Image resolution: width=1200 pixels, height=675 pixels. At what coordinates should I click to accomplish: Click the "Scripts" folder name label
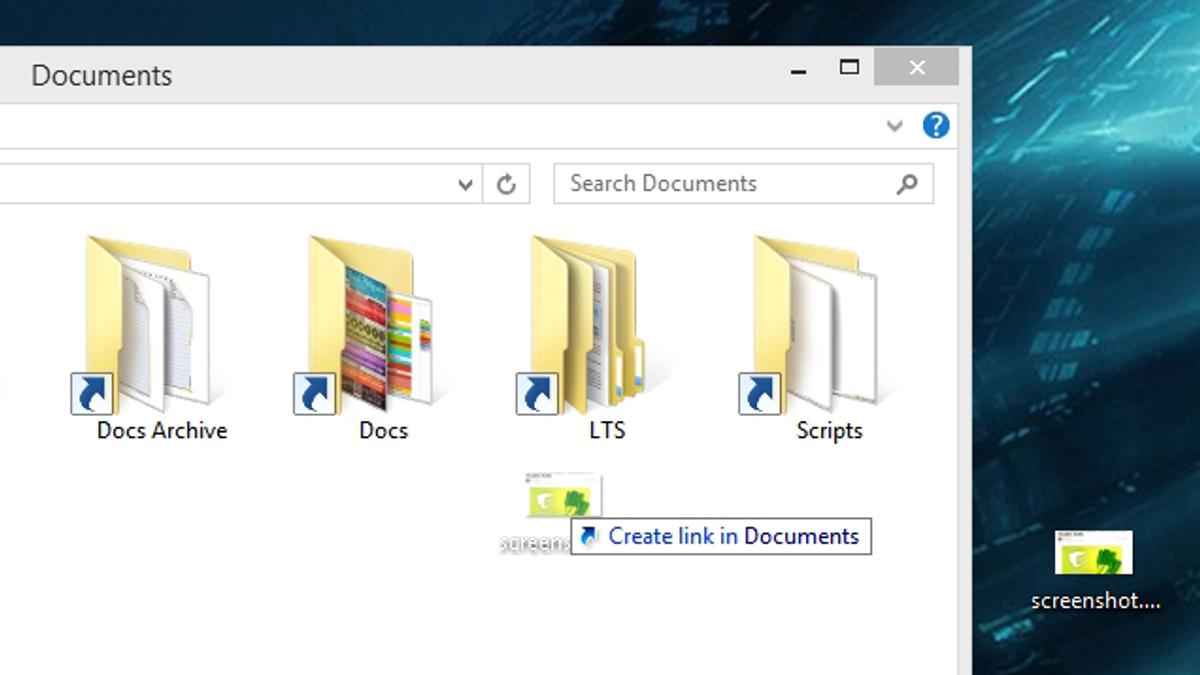tap(829, 431)
